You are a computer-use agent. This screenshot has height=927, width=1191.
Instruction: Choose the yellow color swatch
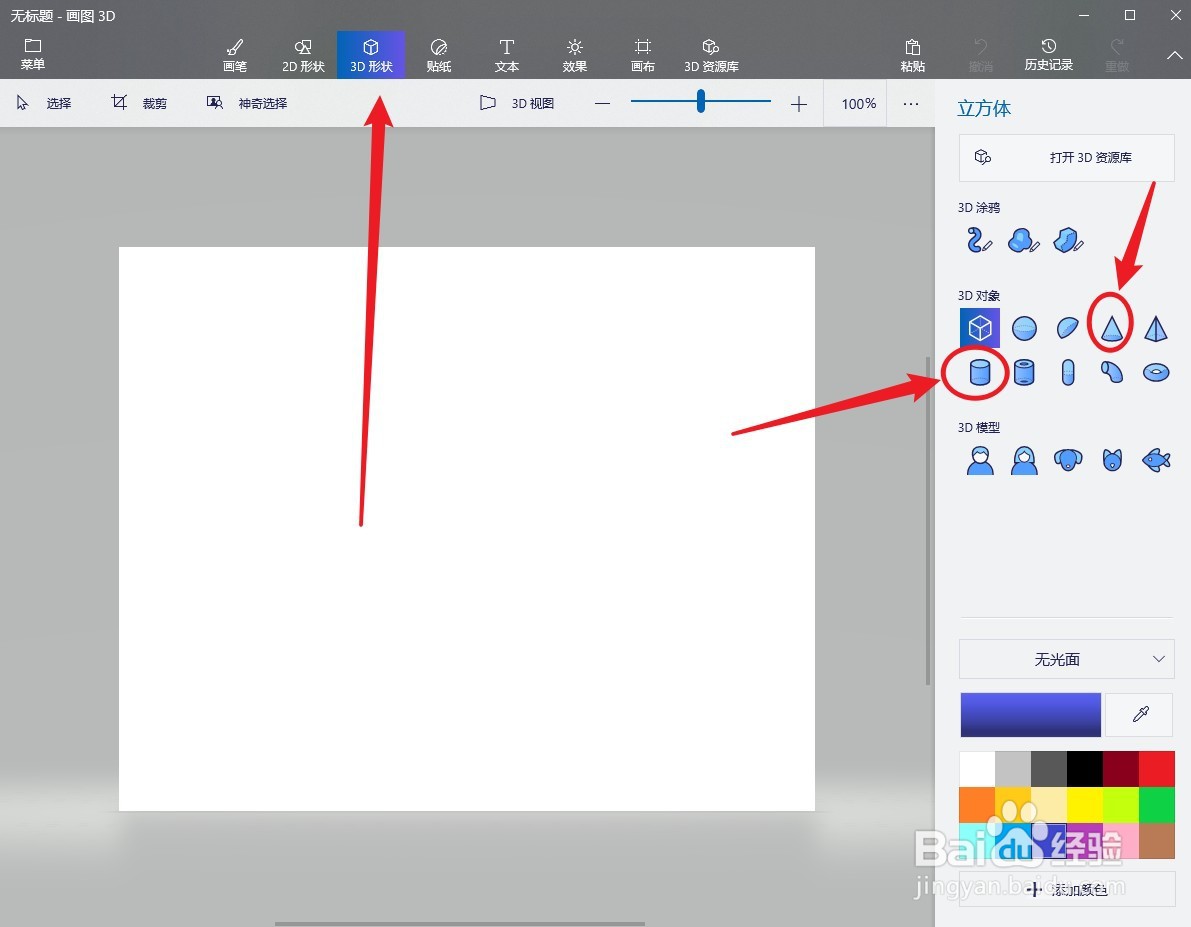1085,805
